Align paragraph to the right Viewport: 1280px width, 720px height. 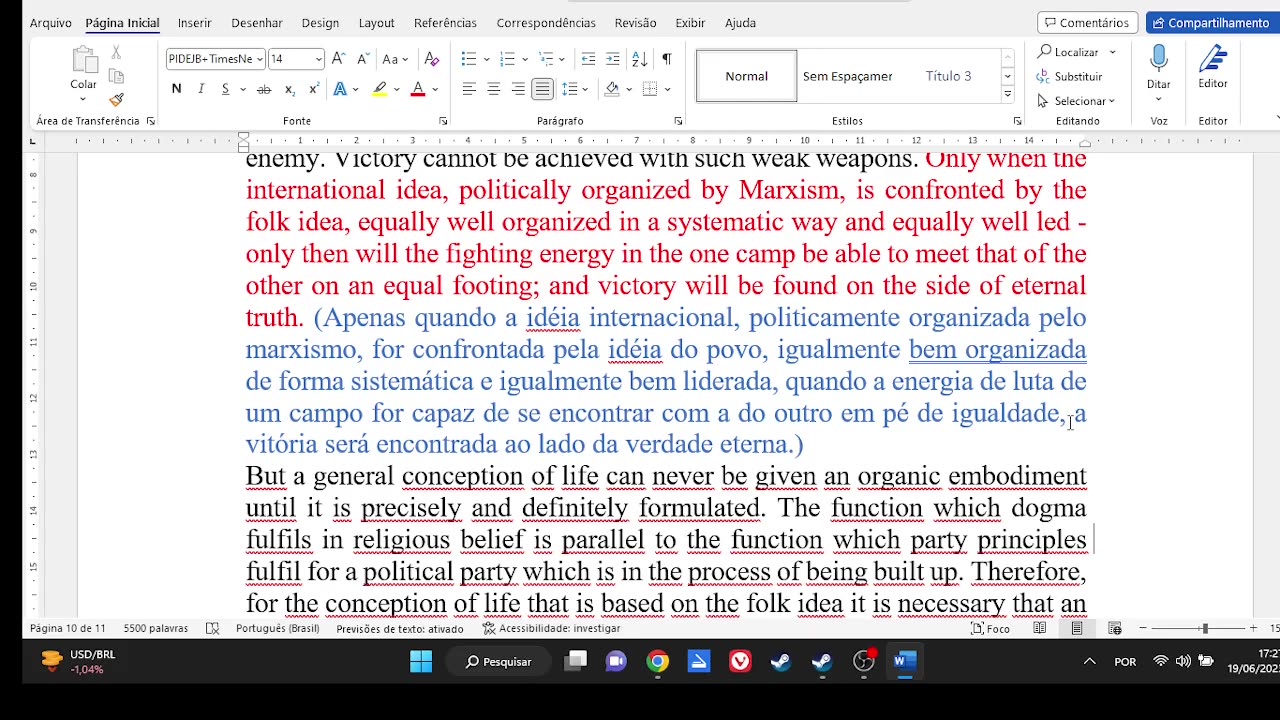tap(518, 89)
